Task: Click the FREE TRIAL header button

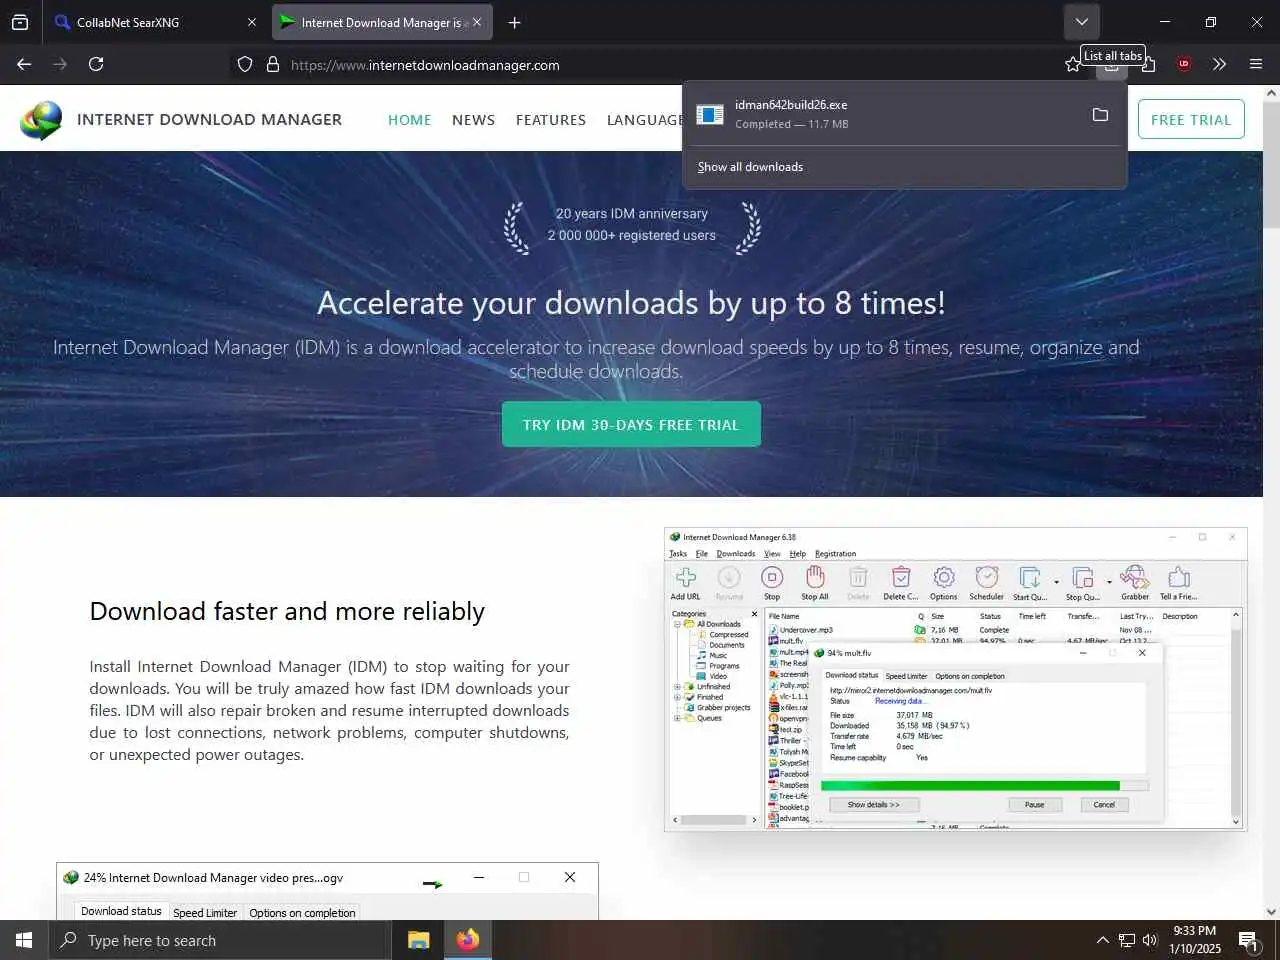Action: coord(1191,119)
